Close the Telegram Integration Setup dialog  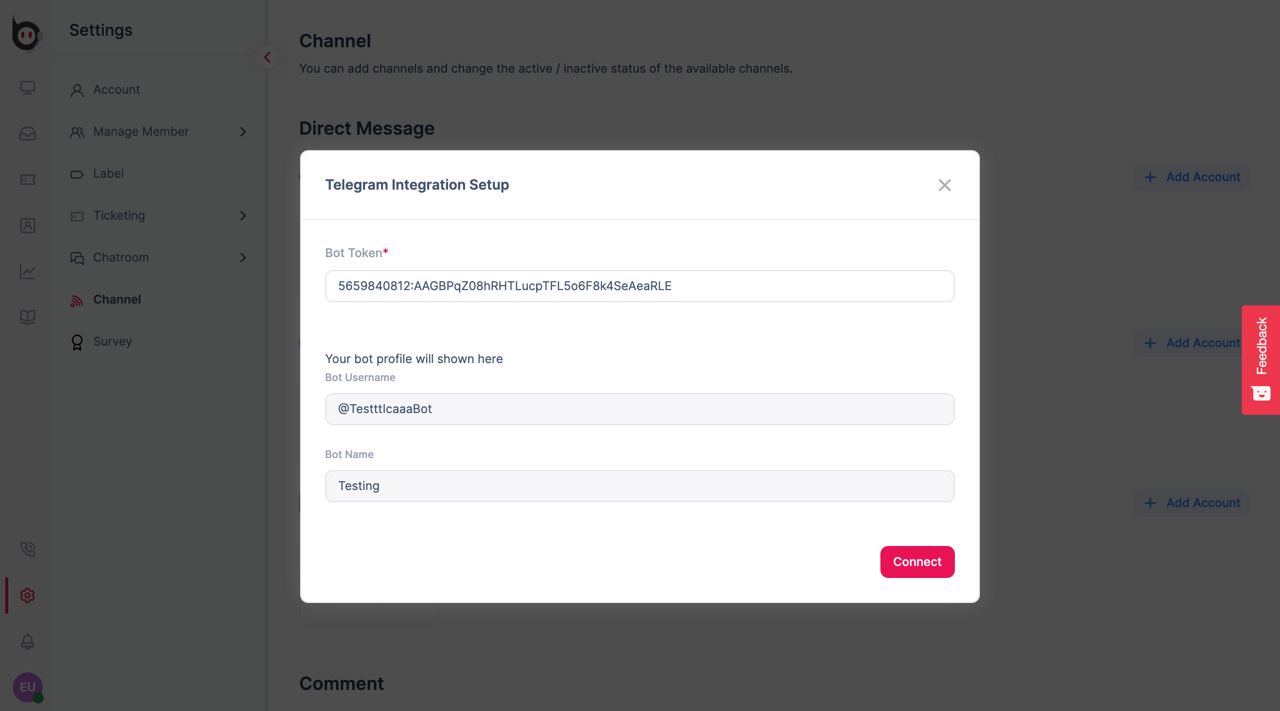pos(944,185)
